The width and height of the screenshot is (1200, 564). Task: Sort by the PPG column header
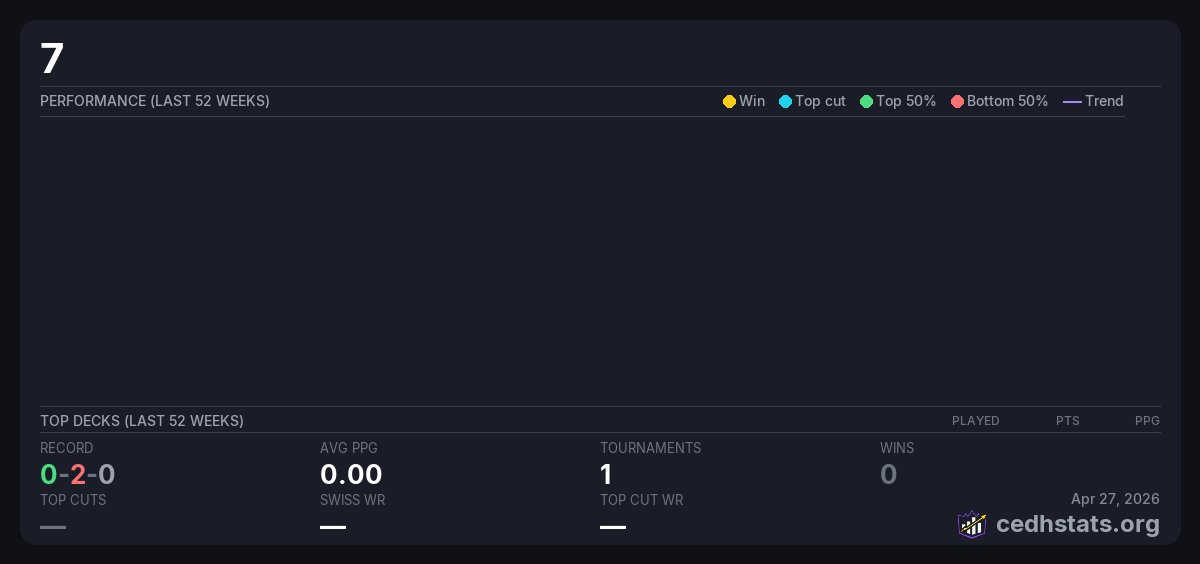pyautogui.click(x=1147, y=421)
